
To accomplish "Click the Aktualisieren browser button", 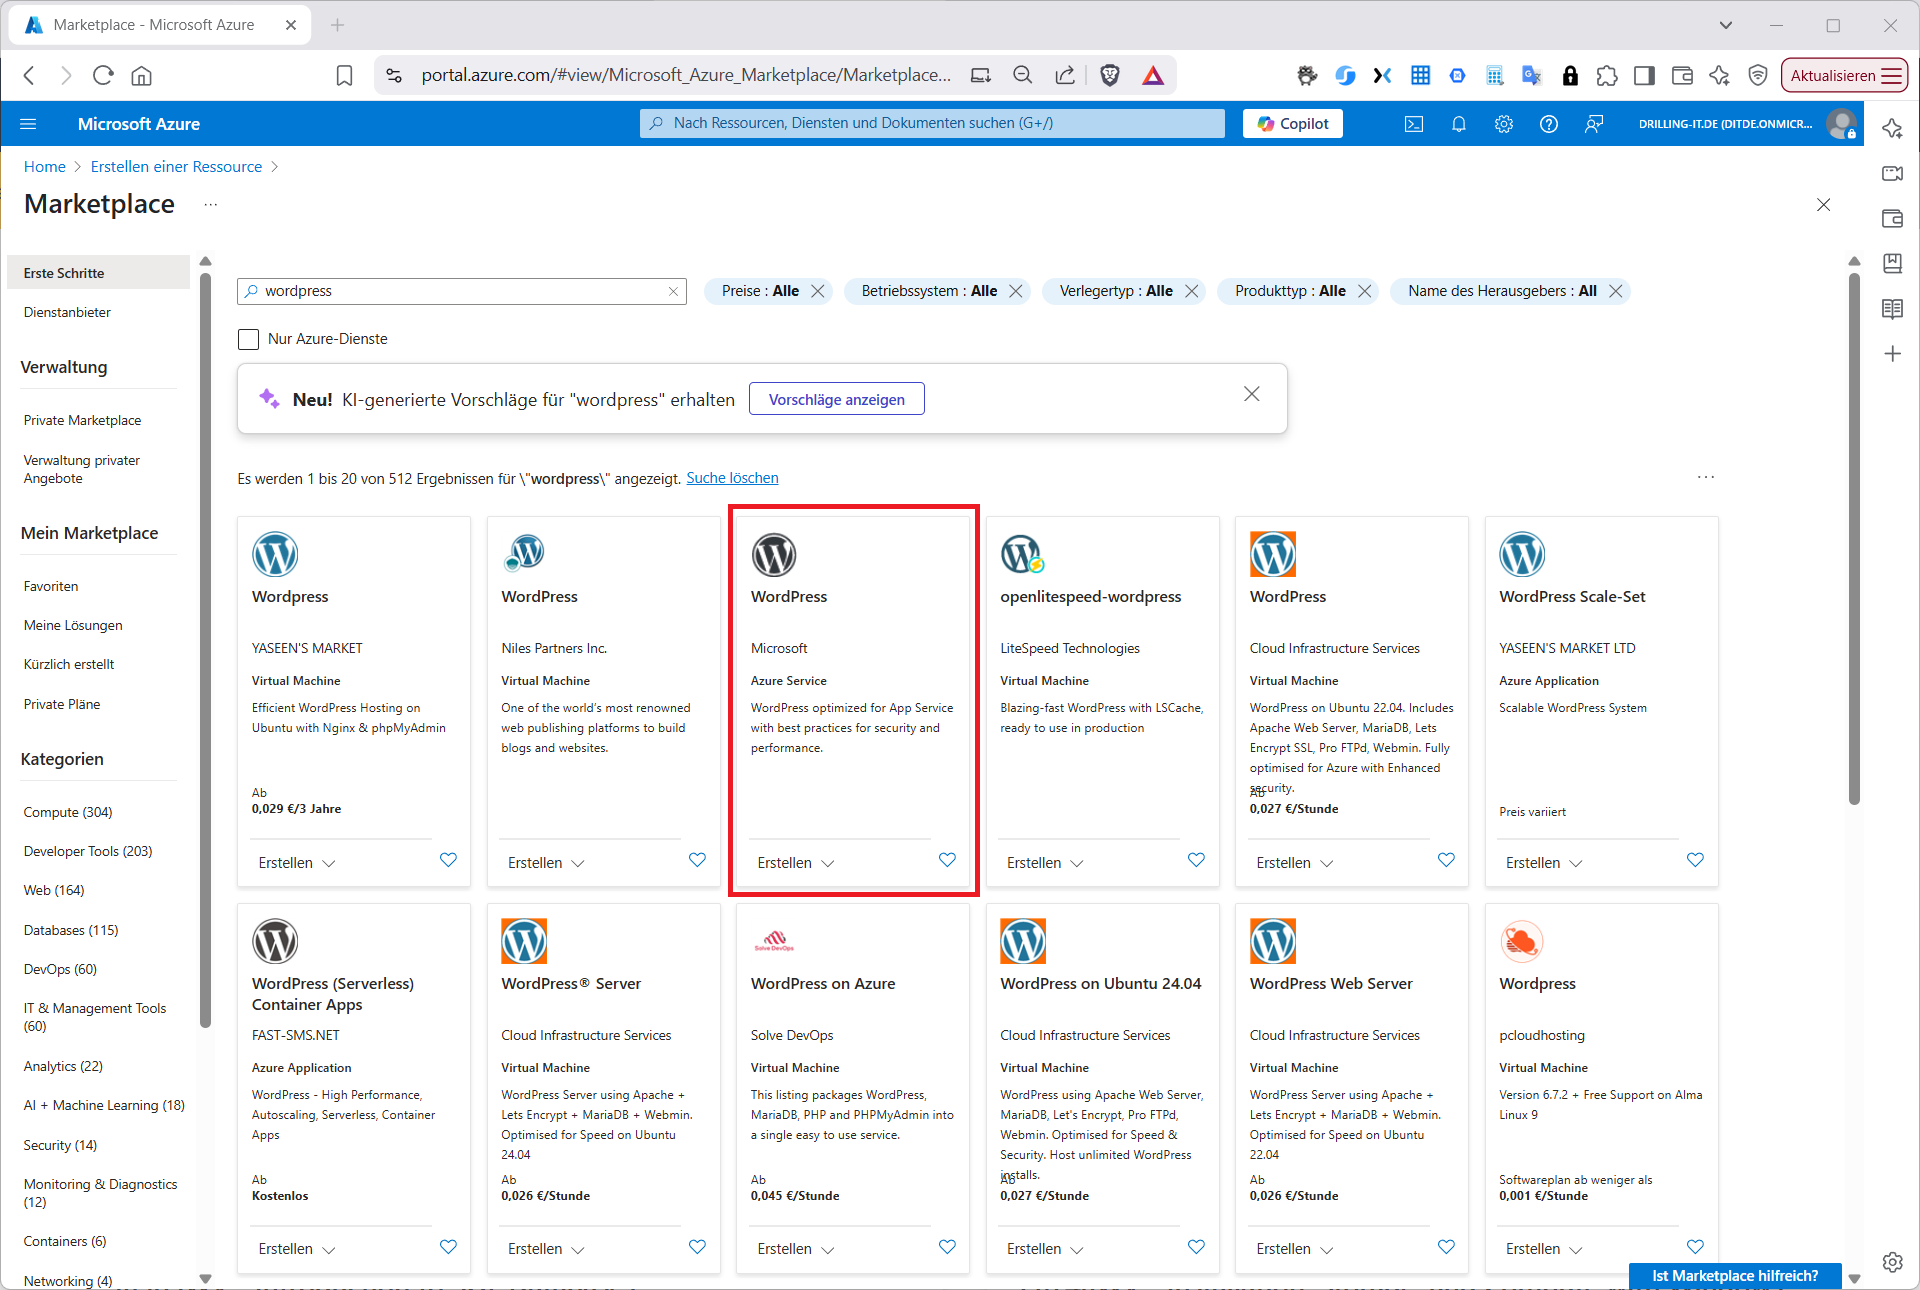I will coord(1844,75).
